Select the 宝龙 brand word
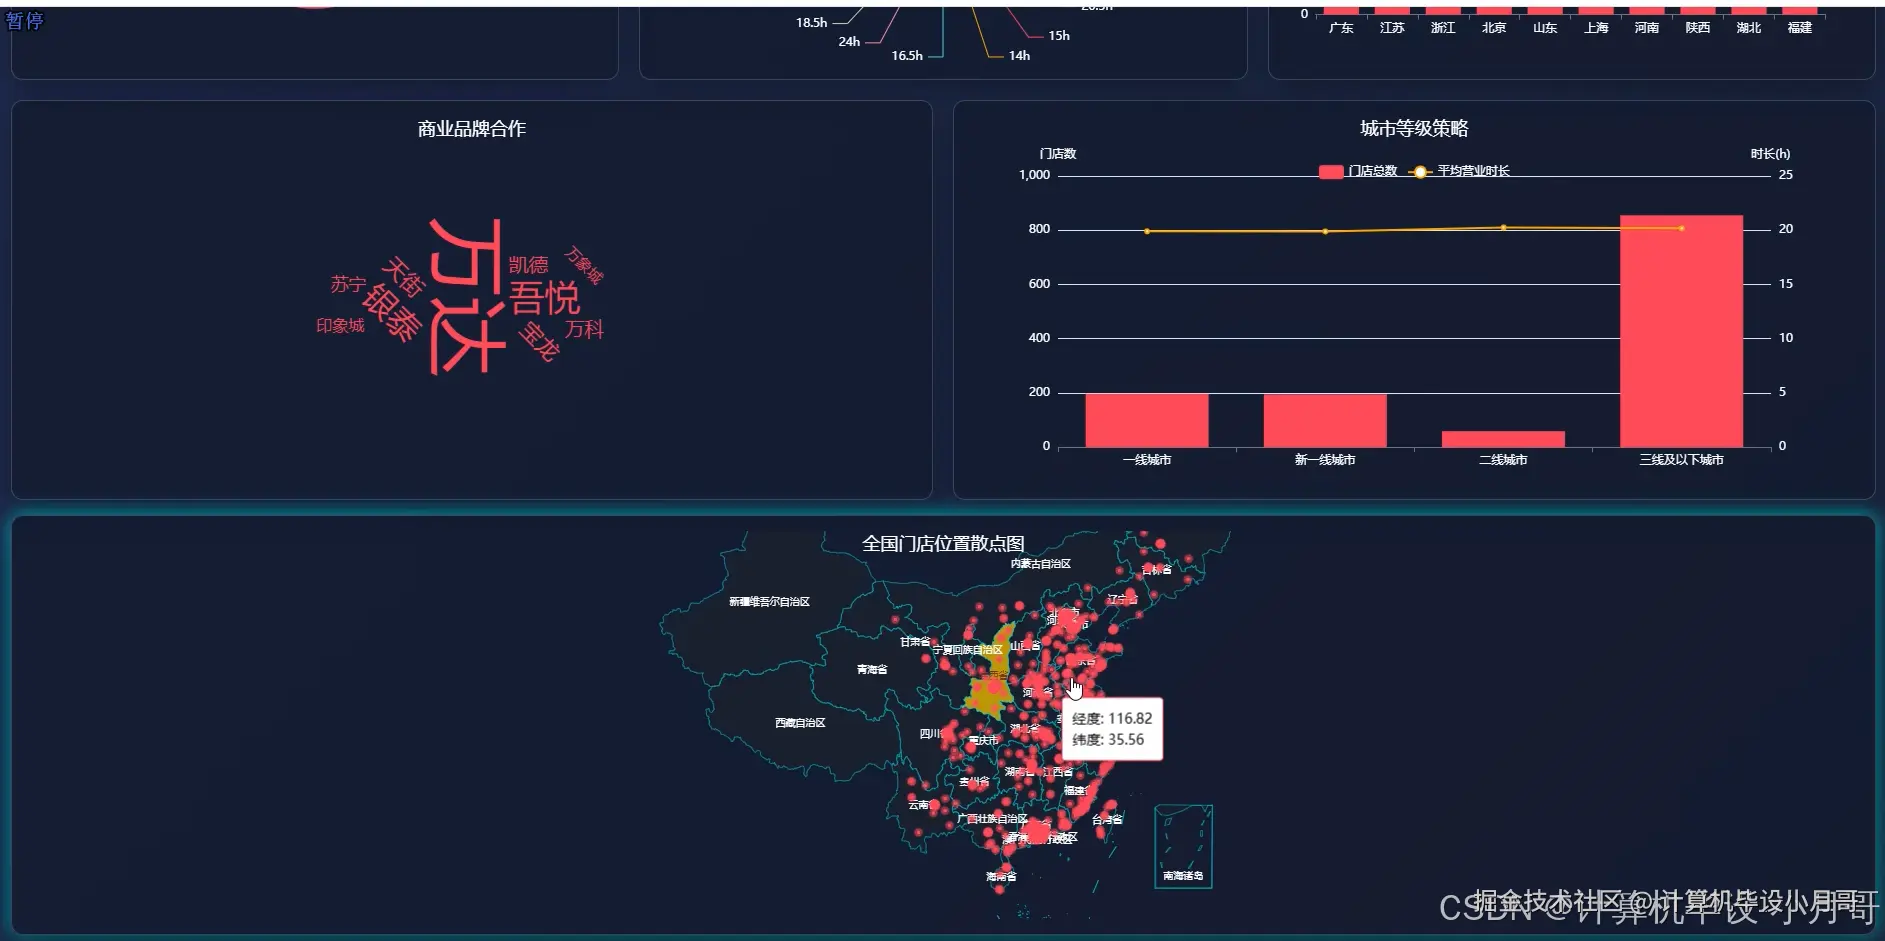1885x941 pixels. point(539,342)
